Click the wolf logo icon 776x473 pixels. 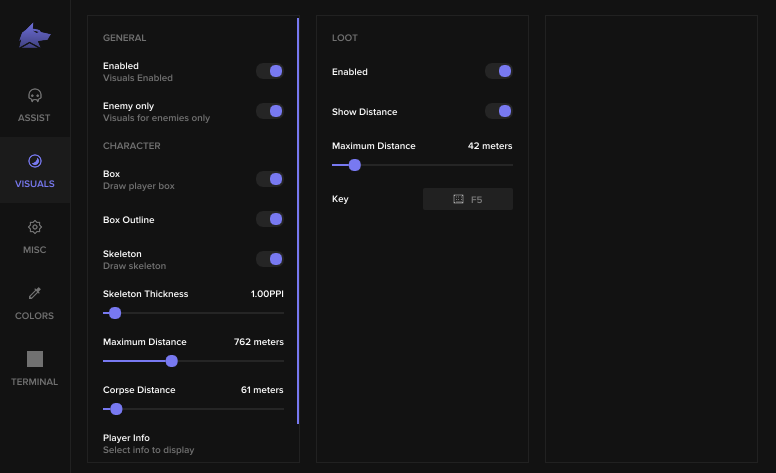(35, 36)
